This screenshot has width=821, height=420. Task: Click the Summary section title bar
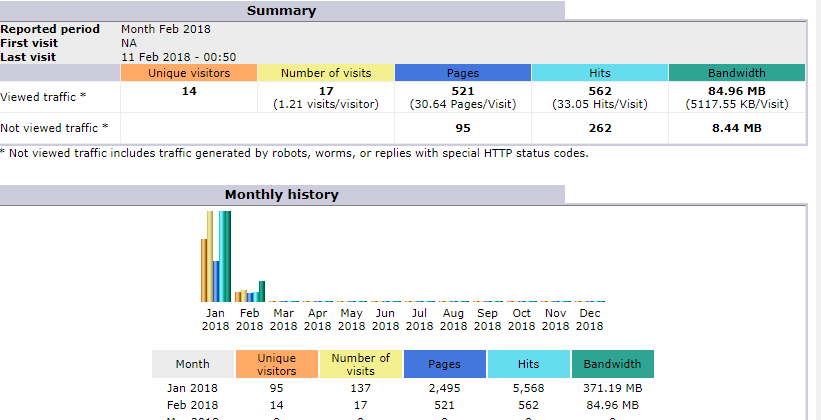tap(281, 11)
